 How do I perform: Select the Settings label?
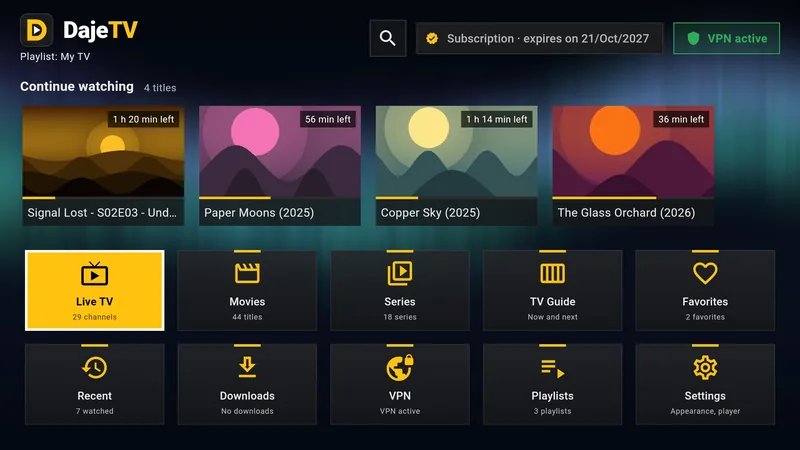[705, 396]
